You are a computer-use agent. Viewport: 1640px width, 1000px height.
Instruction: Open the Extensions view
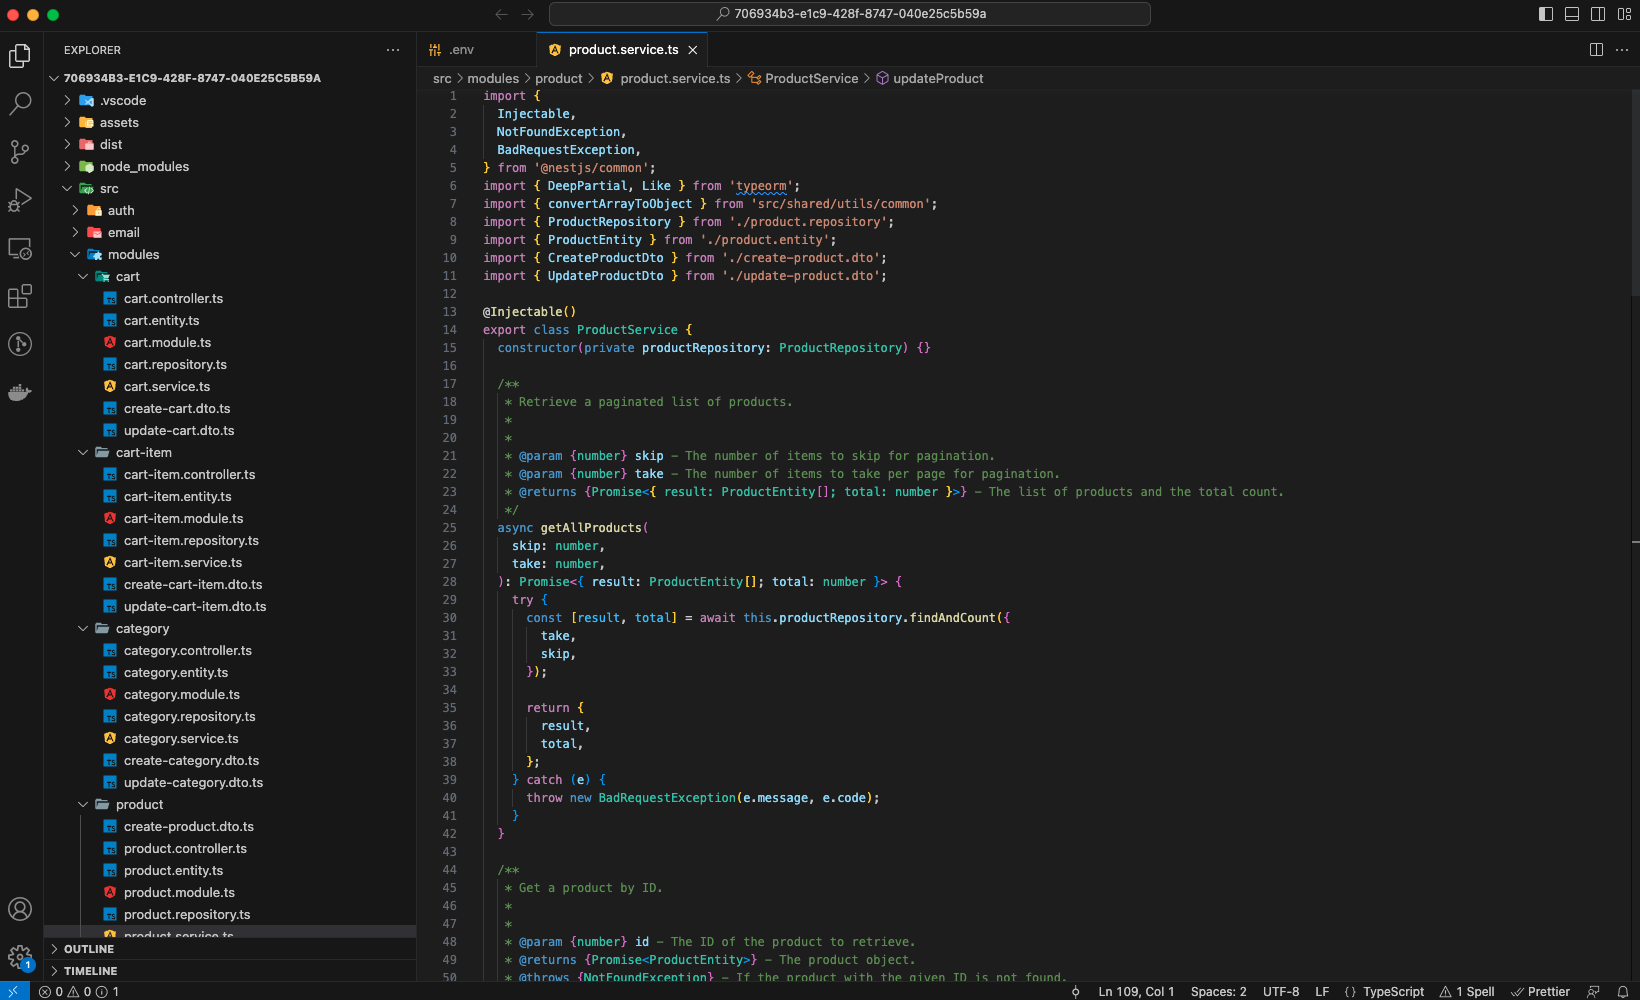click(x=20, y=296)
